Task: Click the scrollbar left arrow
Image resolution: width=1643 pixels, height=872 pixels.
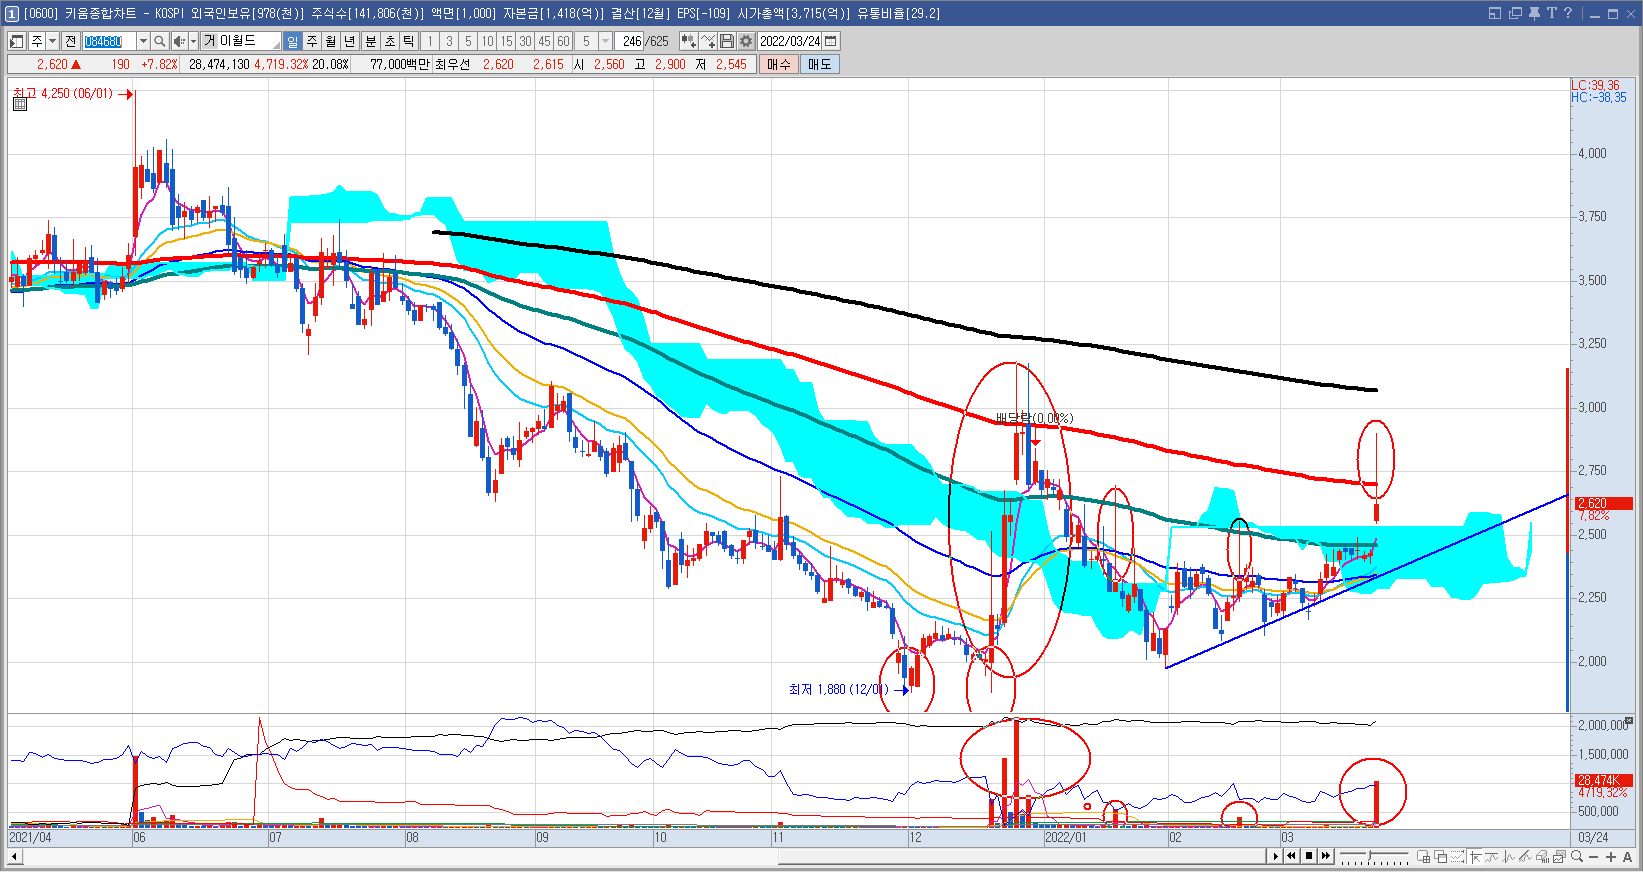Action: [x=14, y=857]
